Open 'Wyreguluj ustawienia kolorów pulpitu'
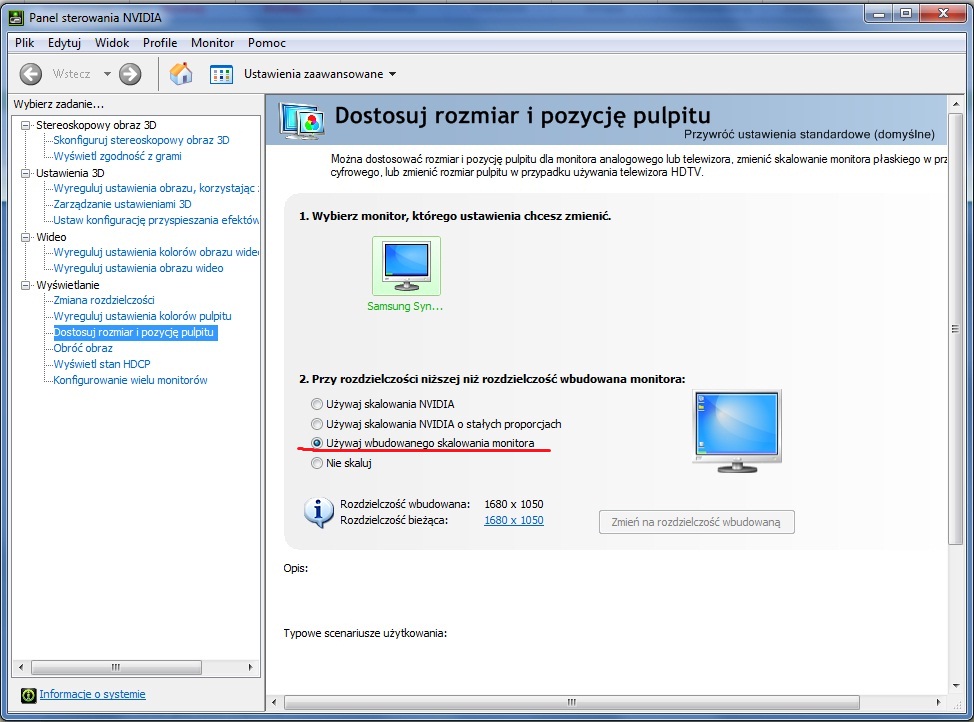974x722 pixels. pos(142,316)
